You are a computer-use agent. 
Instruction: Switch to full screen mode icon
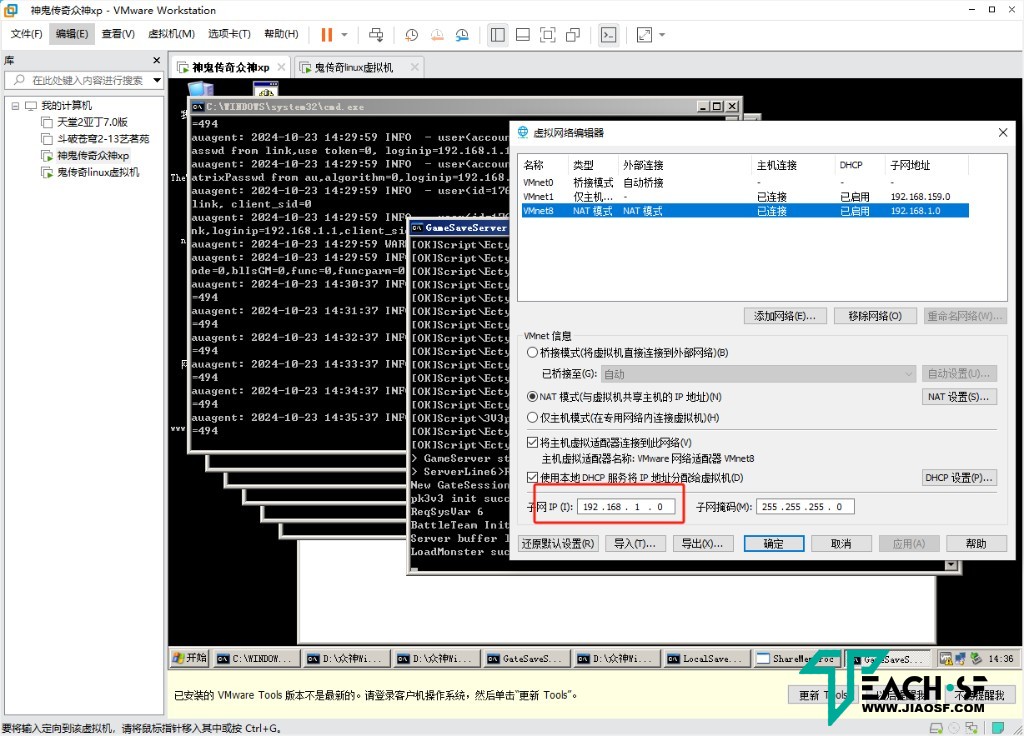click(x=547, y=35)
